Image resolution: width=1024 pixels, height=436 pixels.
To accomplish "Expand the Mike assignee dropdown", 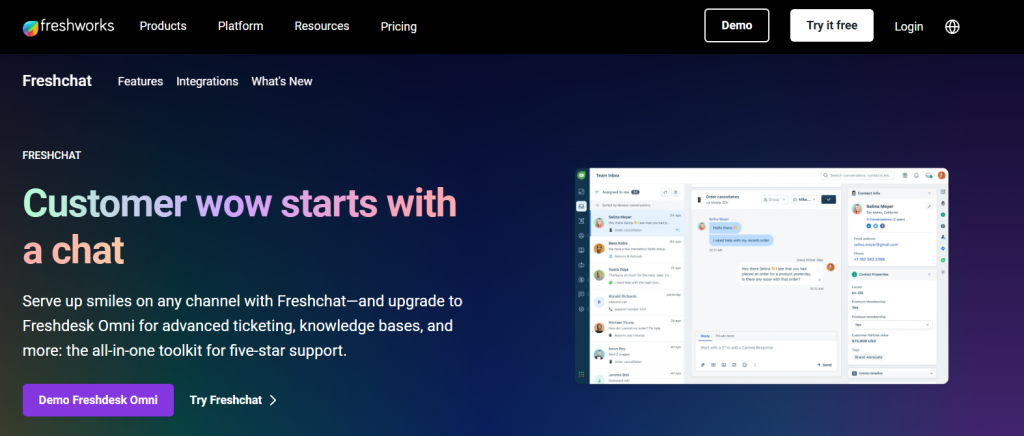I will pyautogui.click(x=805, y=200).
